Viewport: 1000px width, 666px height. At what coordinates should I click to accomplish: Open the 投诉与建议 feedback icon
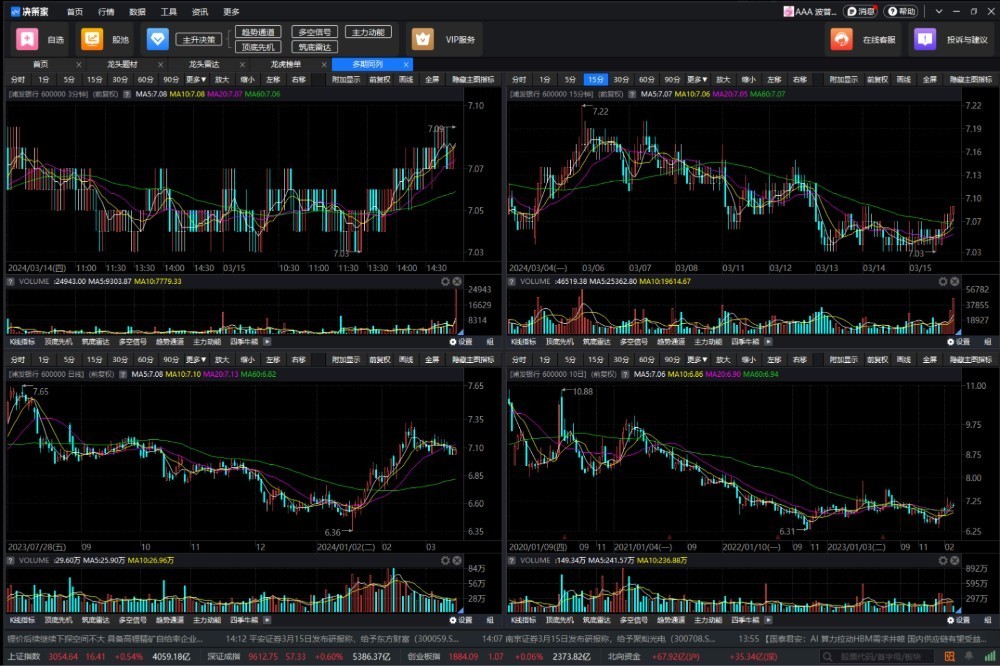(x=925, y=39)
